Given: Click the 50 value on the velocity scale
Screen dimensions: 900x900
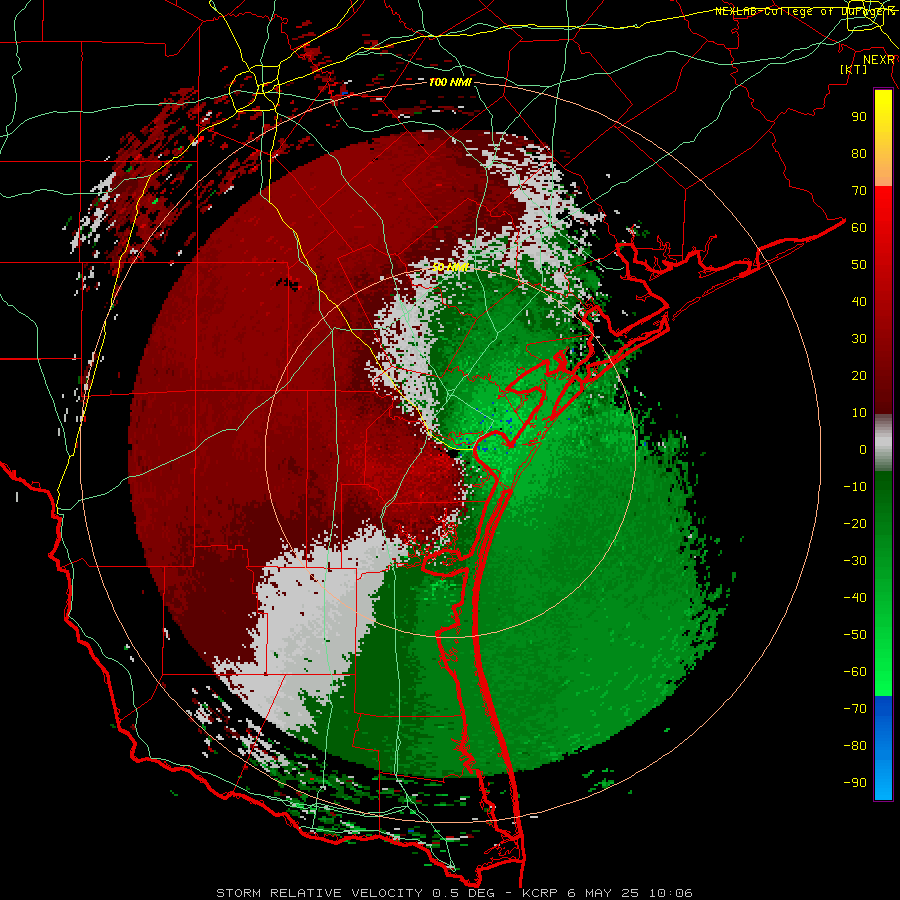Looking at the screenshot, I should [x=859, y=265].
